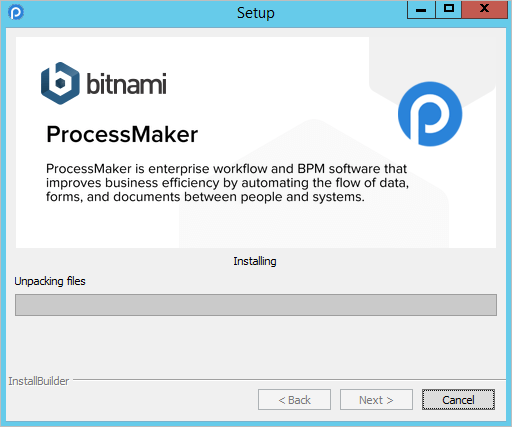Click the disabled Back button
Viewport: 512px width, 427px height.
click(x=294, y=400)
